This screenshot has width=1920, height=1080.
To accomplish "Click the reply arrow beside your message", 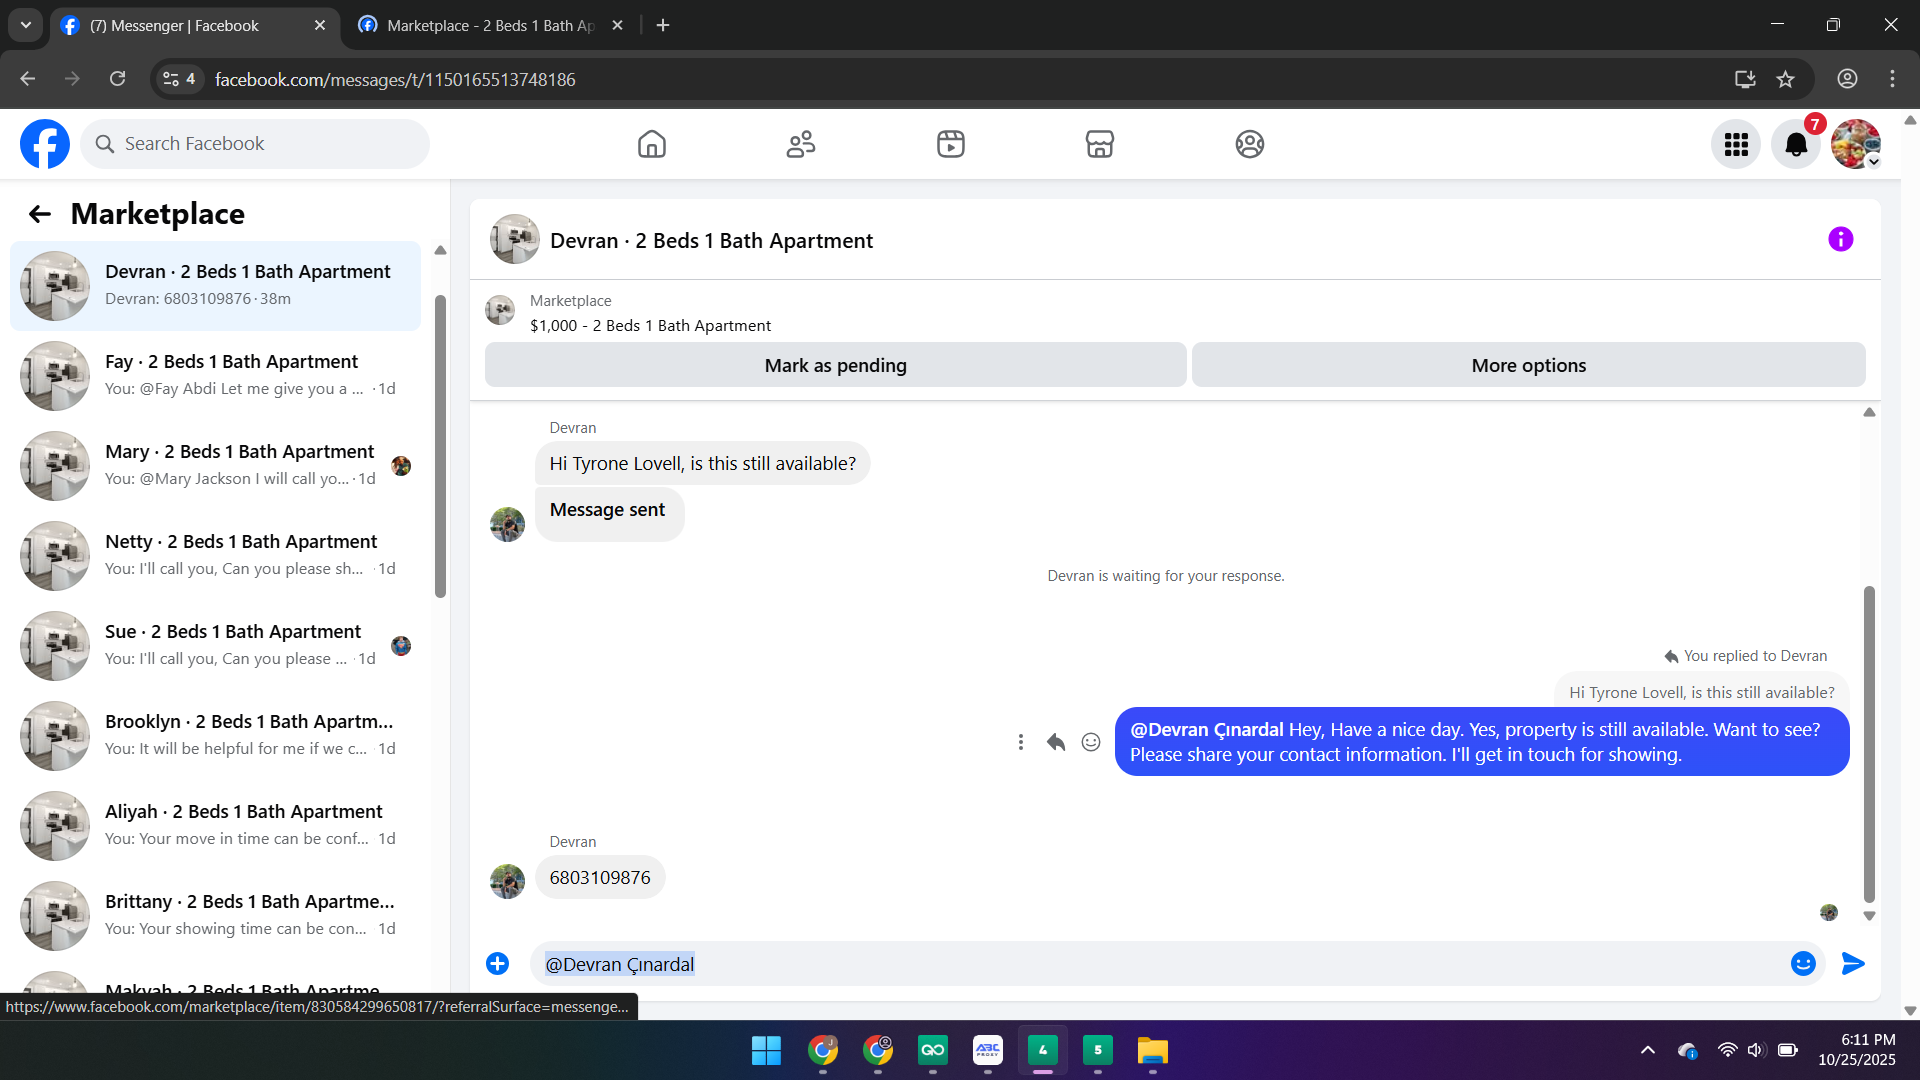I will click(x=1056, y=742).
